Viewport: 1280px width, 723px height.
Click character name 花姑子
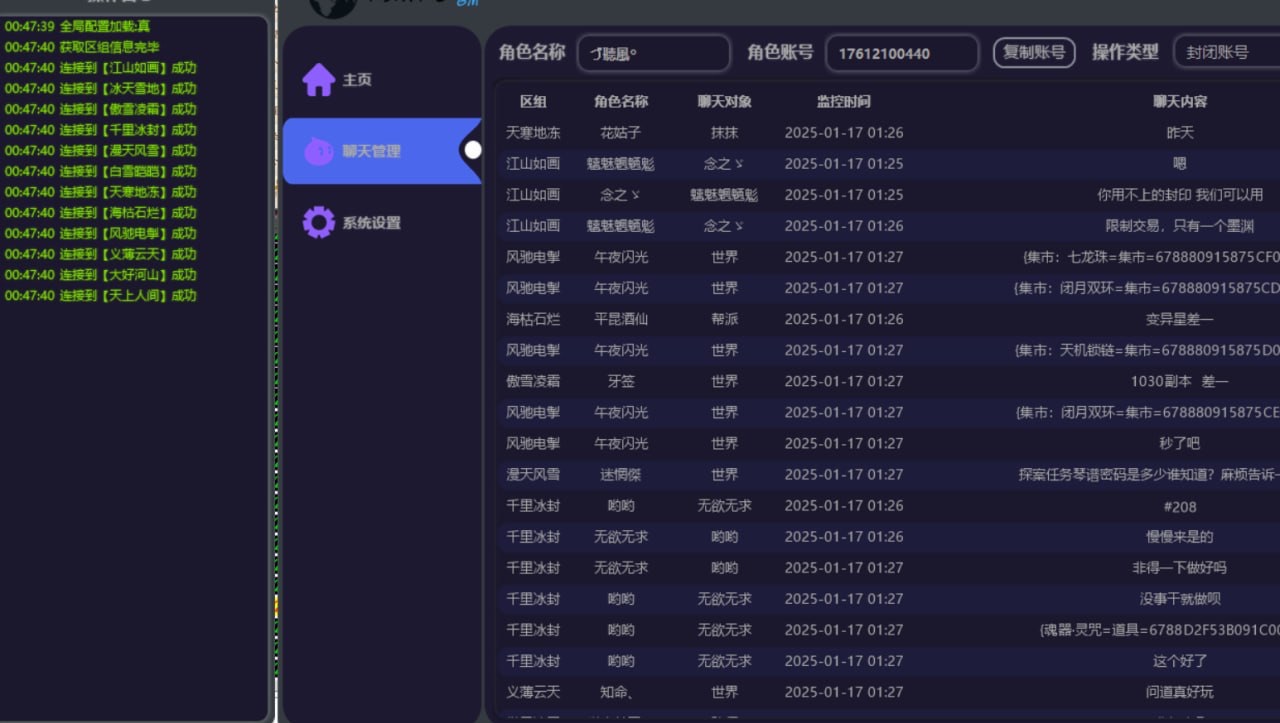tap(621, 132)
